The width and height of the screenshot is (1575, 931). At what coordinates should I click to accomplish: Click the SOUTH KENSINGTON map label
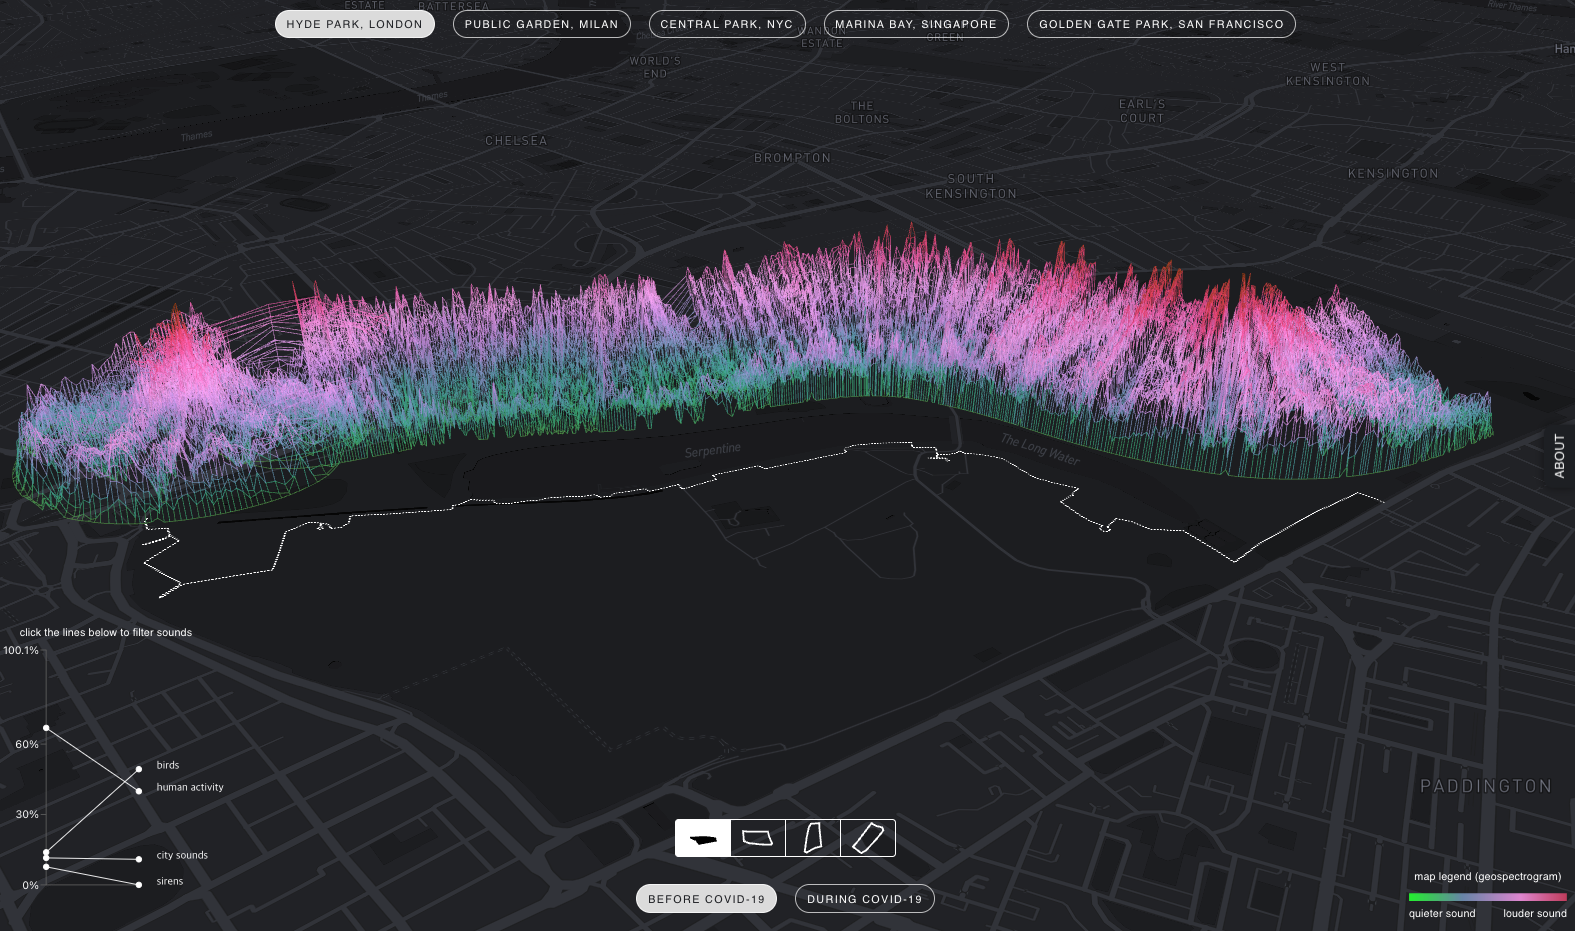[x=971, y=186]
